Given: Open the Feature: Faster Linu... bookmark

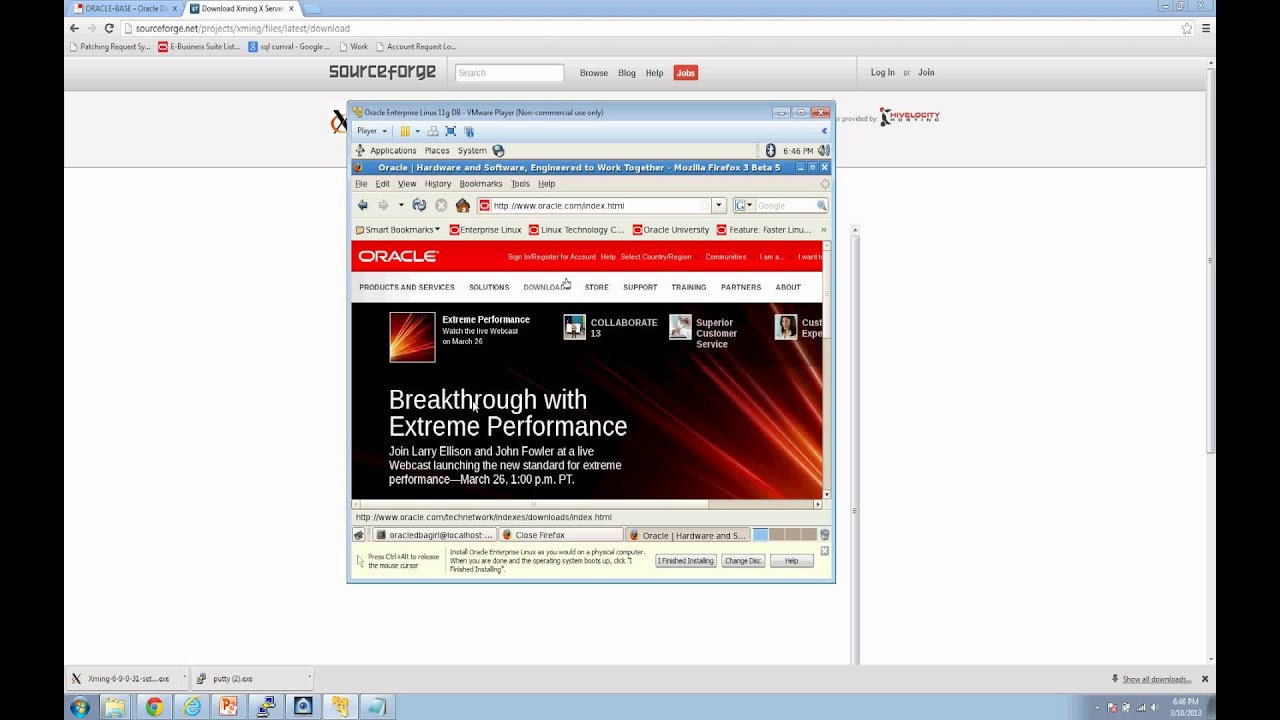Looking at the screenshot, I should (764, 230).
